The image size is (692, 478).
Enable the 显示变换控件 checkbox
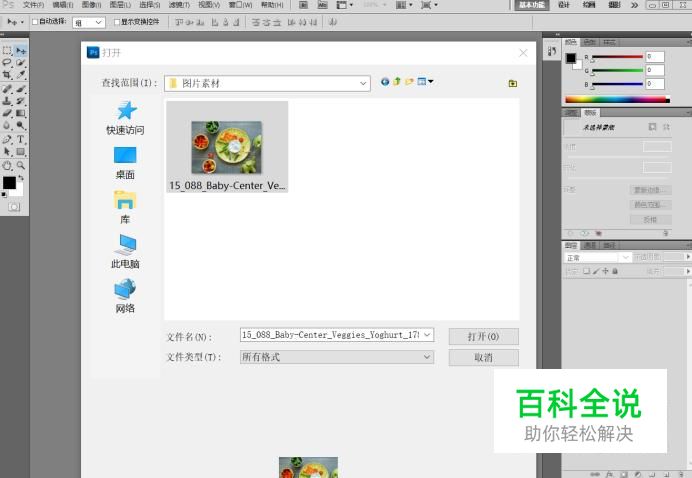117,22
